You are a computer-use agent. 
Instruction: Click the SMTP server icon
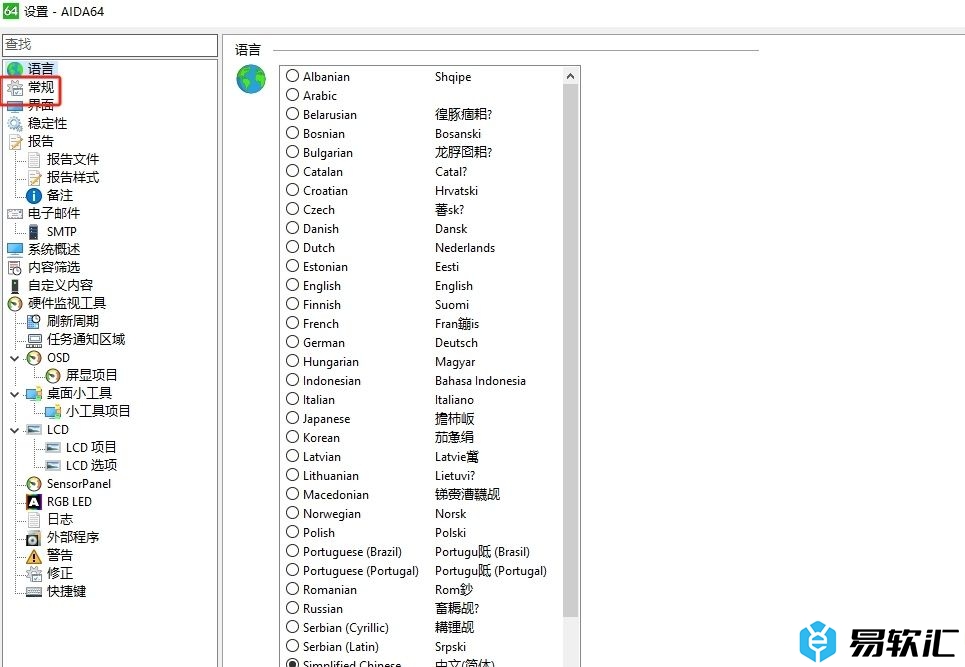34,231
